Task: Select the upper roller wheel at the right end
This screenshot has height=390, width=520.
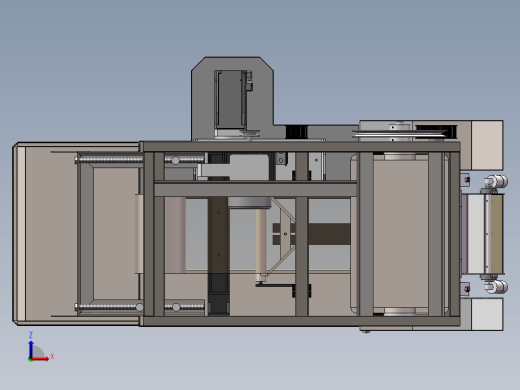Action: (496, 182)
